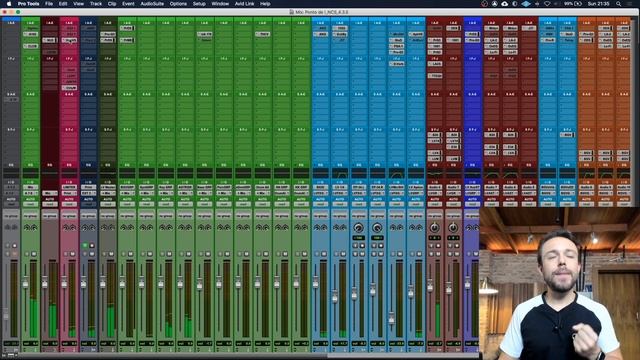640x360 pixels.
Task: Adjust right pan knob on pink track
Action: 73,227
